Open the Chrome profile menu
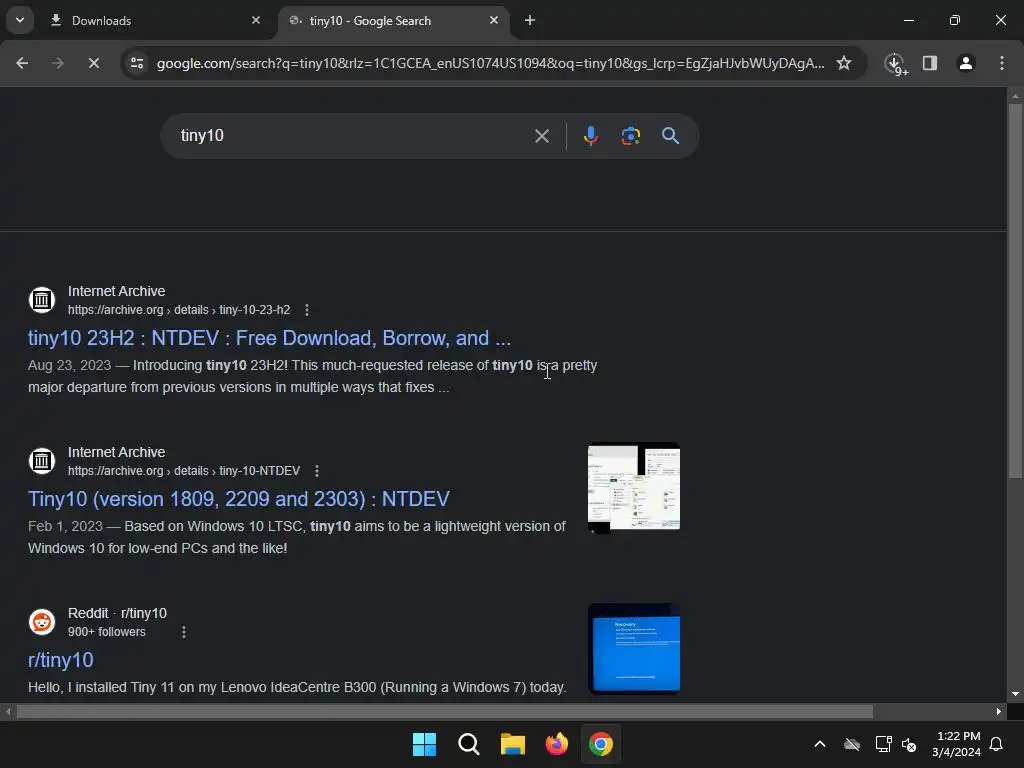Image resolution: width=1024 pixels, height=768 pixels. (966, 63)
